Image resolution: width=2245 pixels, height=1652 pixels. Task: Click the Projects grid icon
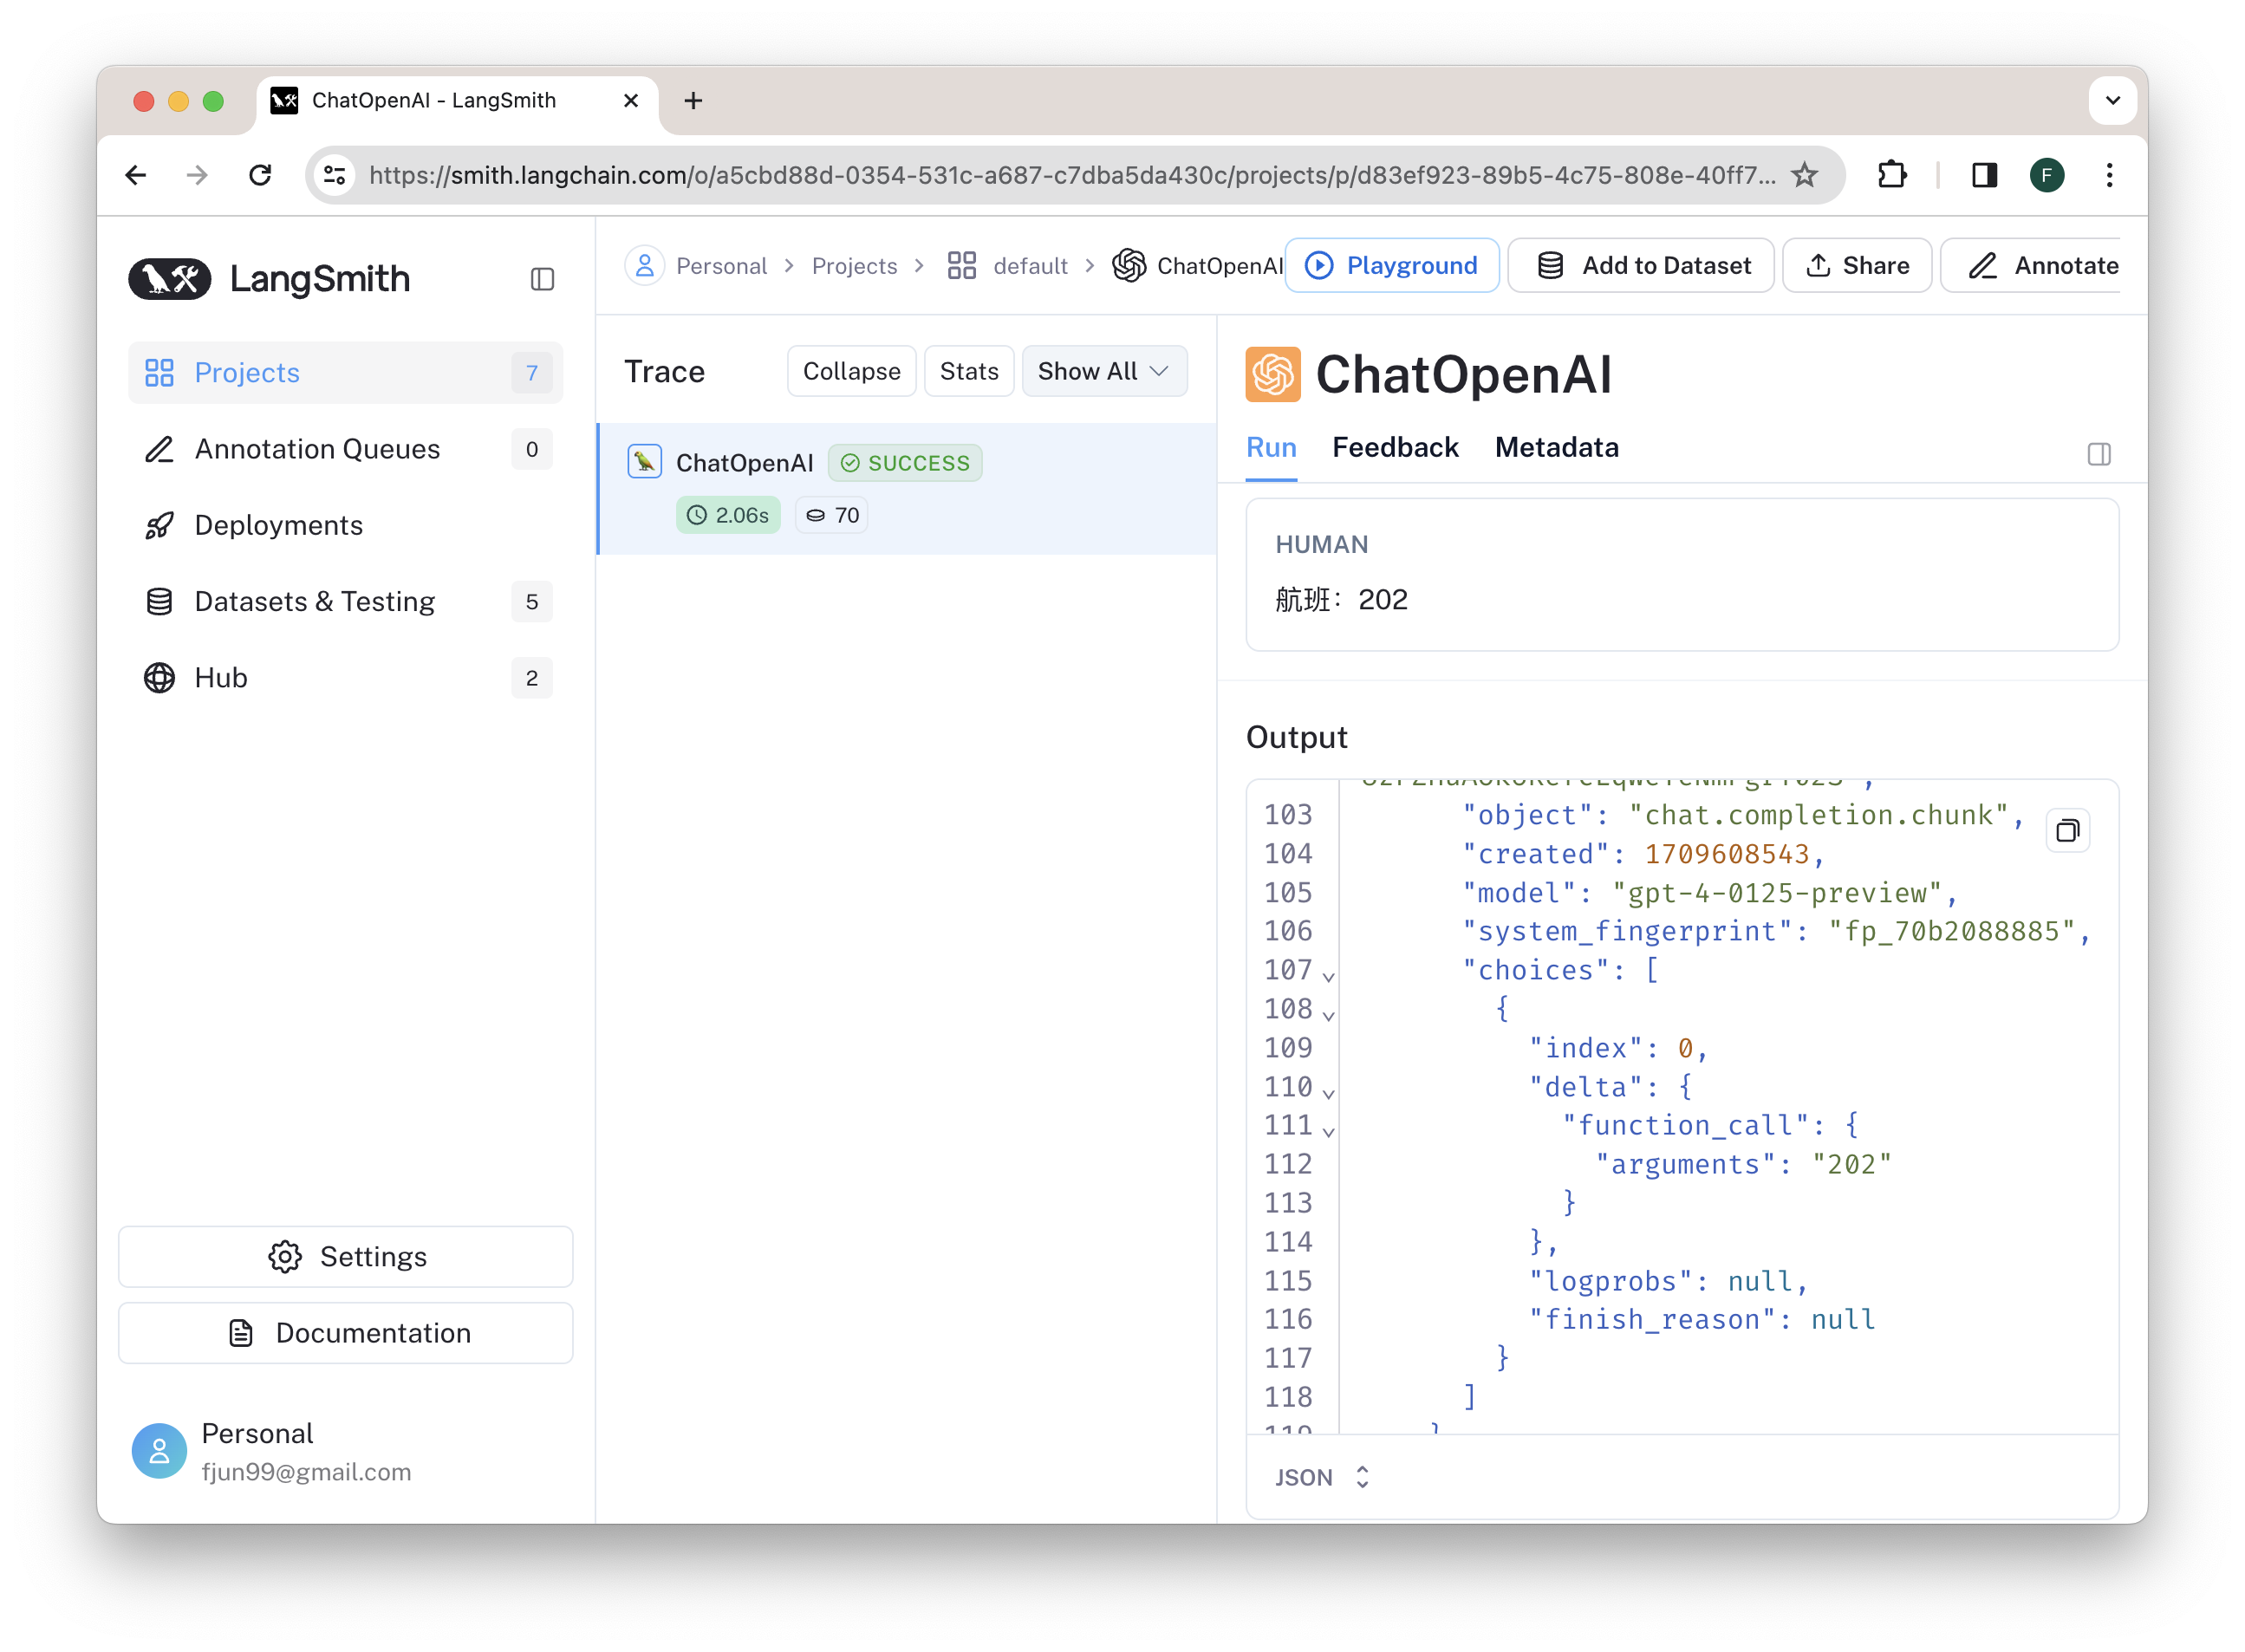pos(159,372)
